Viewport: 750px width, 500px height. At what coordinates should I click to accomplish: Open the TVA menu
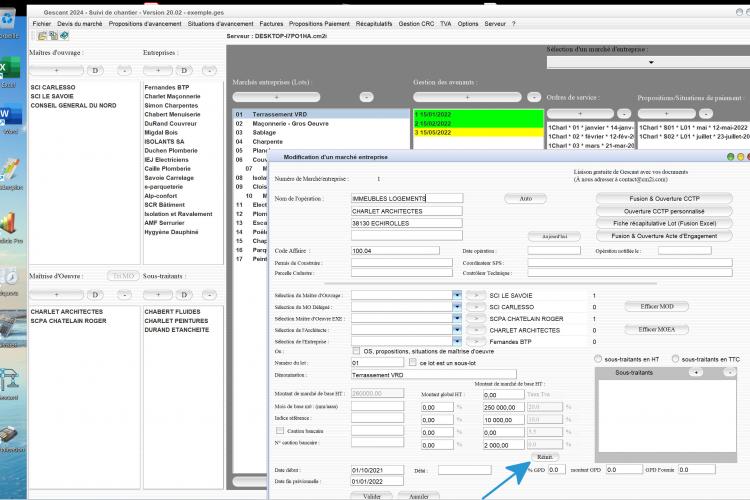click(445, 24)
